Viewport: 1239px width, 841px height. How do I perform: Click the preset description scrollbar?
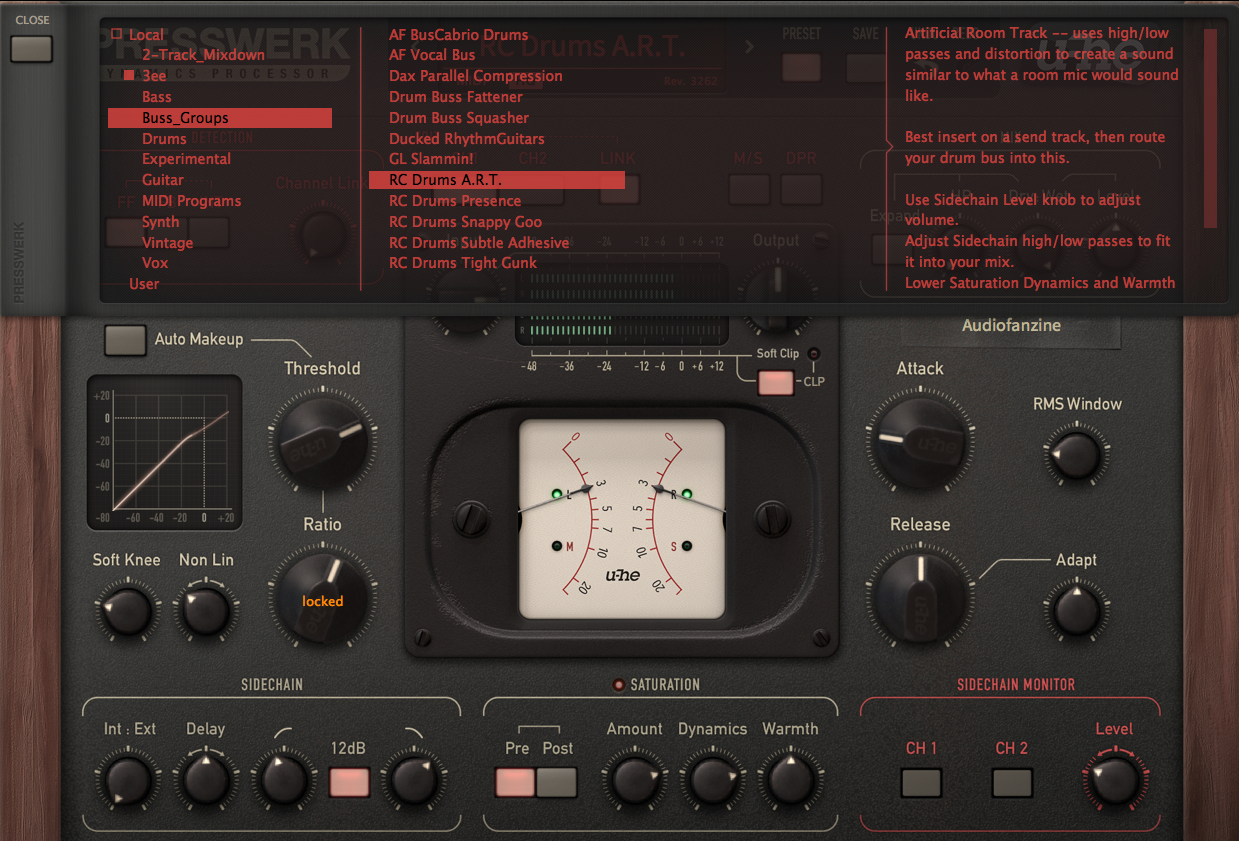pos(1210,128)
